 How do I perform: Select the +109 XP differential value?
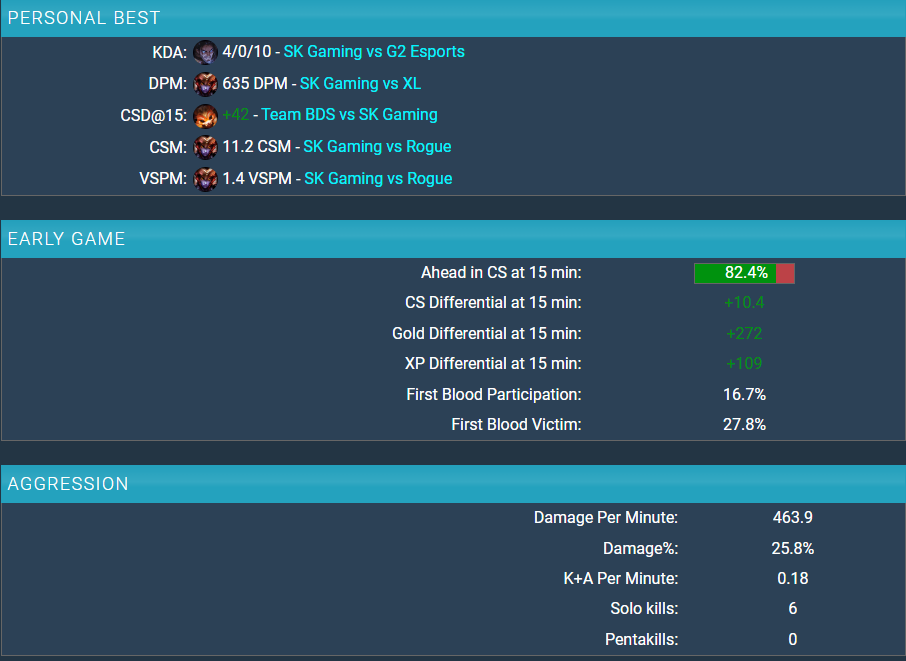tap(744, 363)
